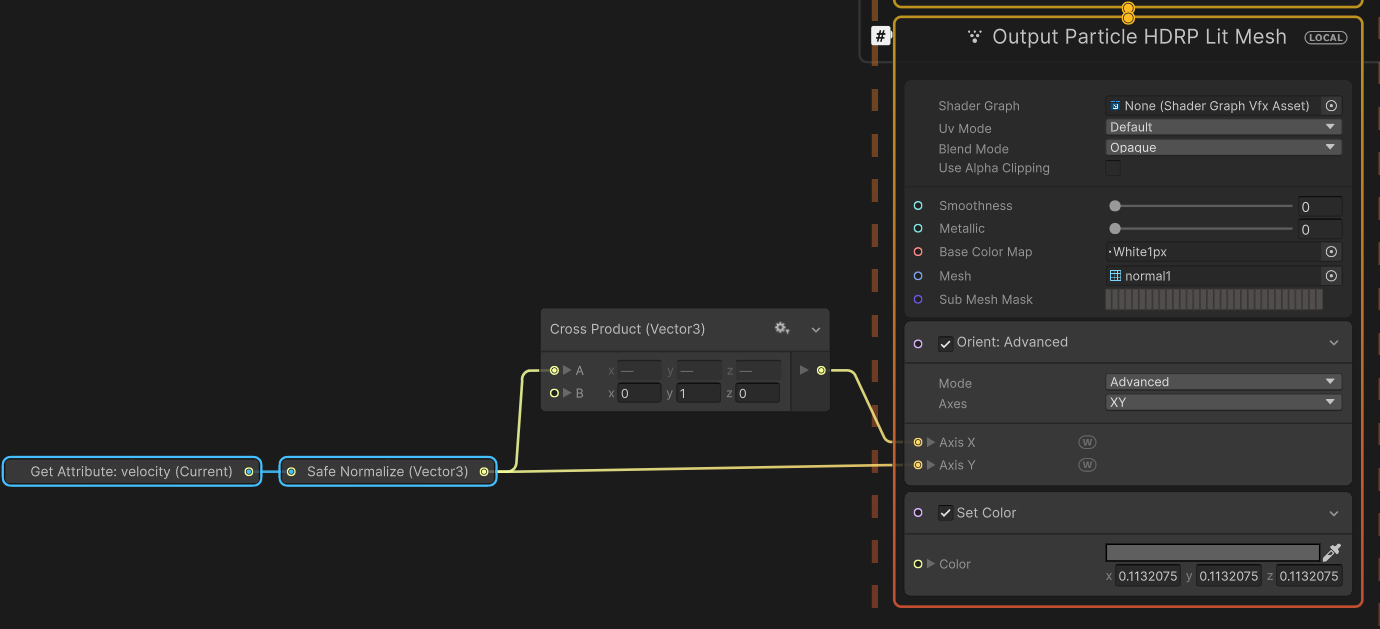Open the Base Color Map object picker
The height and width of the screenshot is (629, 1380).
(x=1331, y=252)
